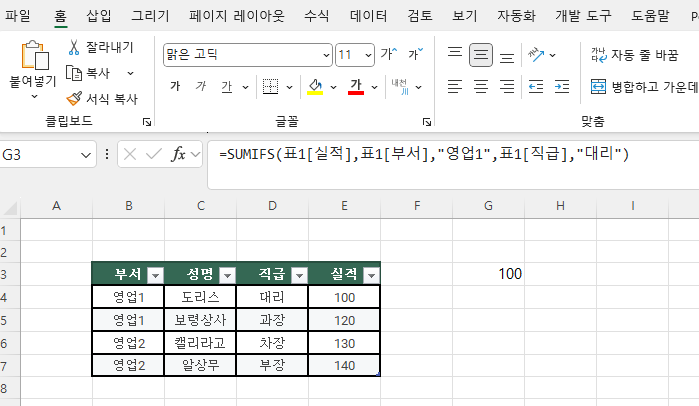Click inside the formula bar
699x406 pixels.
(x=453, y=164)
